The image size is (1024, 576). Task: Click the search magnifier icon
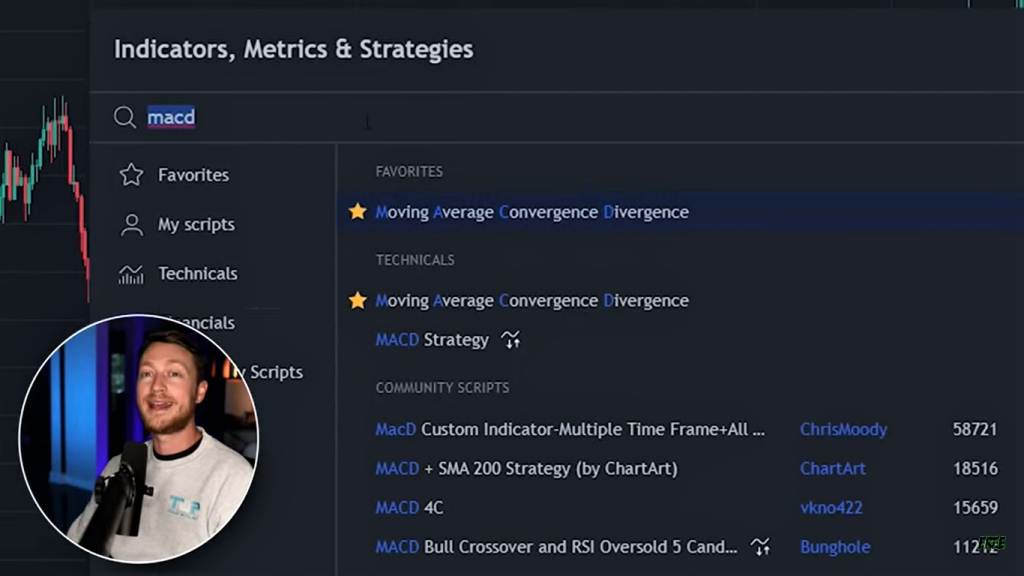click(125, 118)
